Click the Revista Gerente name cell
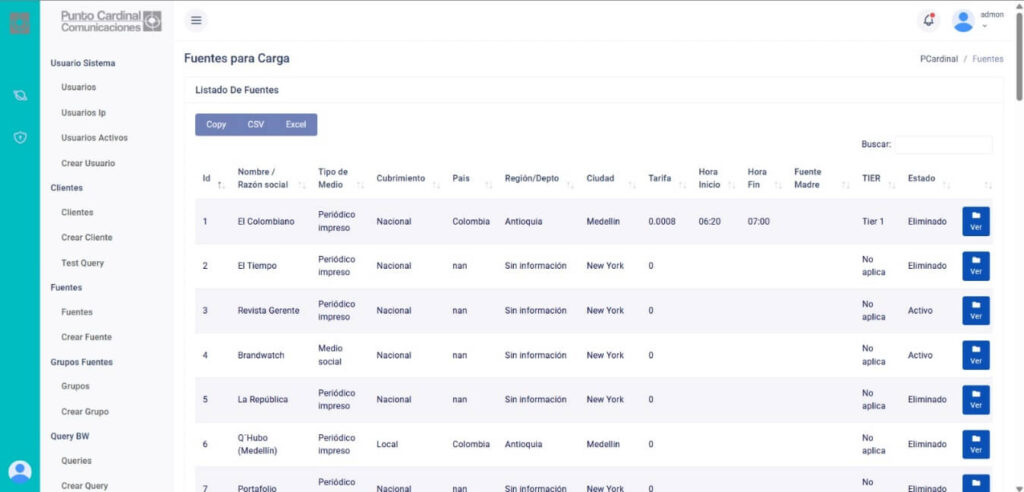Screen dimensions: 1024x492 coord(268,310)
